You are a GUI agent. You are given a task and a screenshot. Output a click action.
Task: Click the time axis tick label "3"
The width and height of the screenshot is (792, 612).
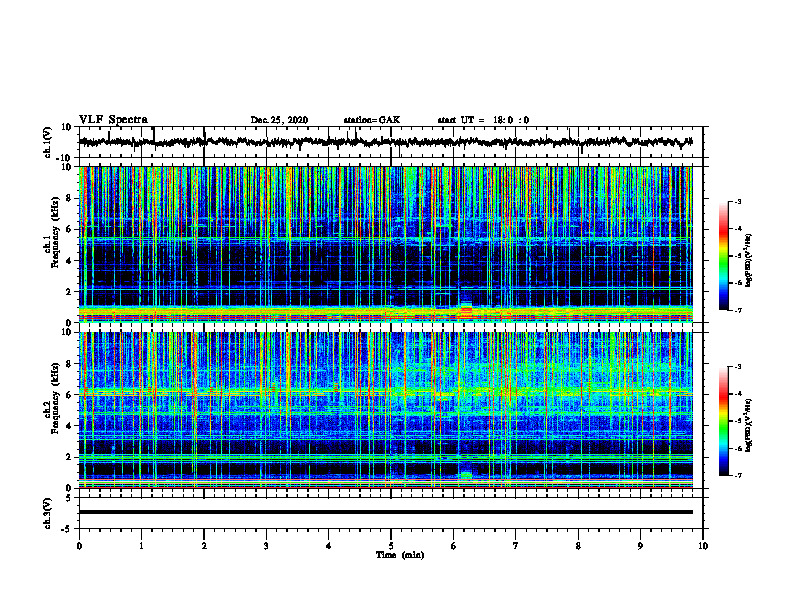[x=266, y=546]
